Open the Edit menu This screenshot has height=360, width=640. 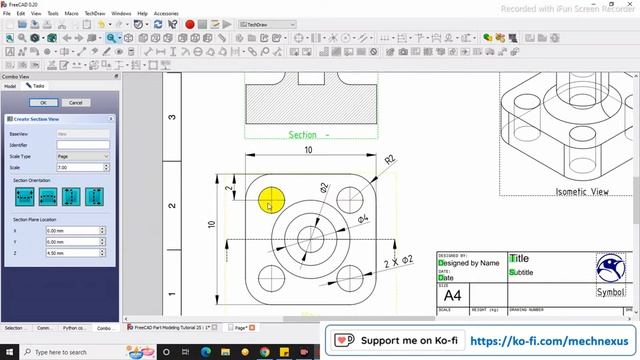point(20,13)
